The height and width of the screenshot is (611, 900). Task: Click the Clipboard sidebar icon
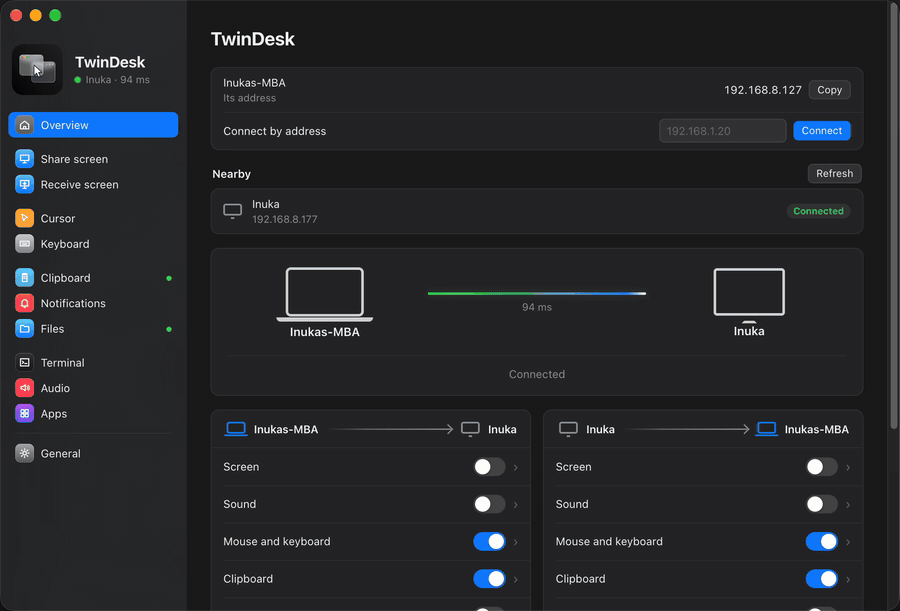pyautogui.click(x=24, y=278)
